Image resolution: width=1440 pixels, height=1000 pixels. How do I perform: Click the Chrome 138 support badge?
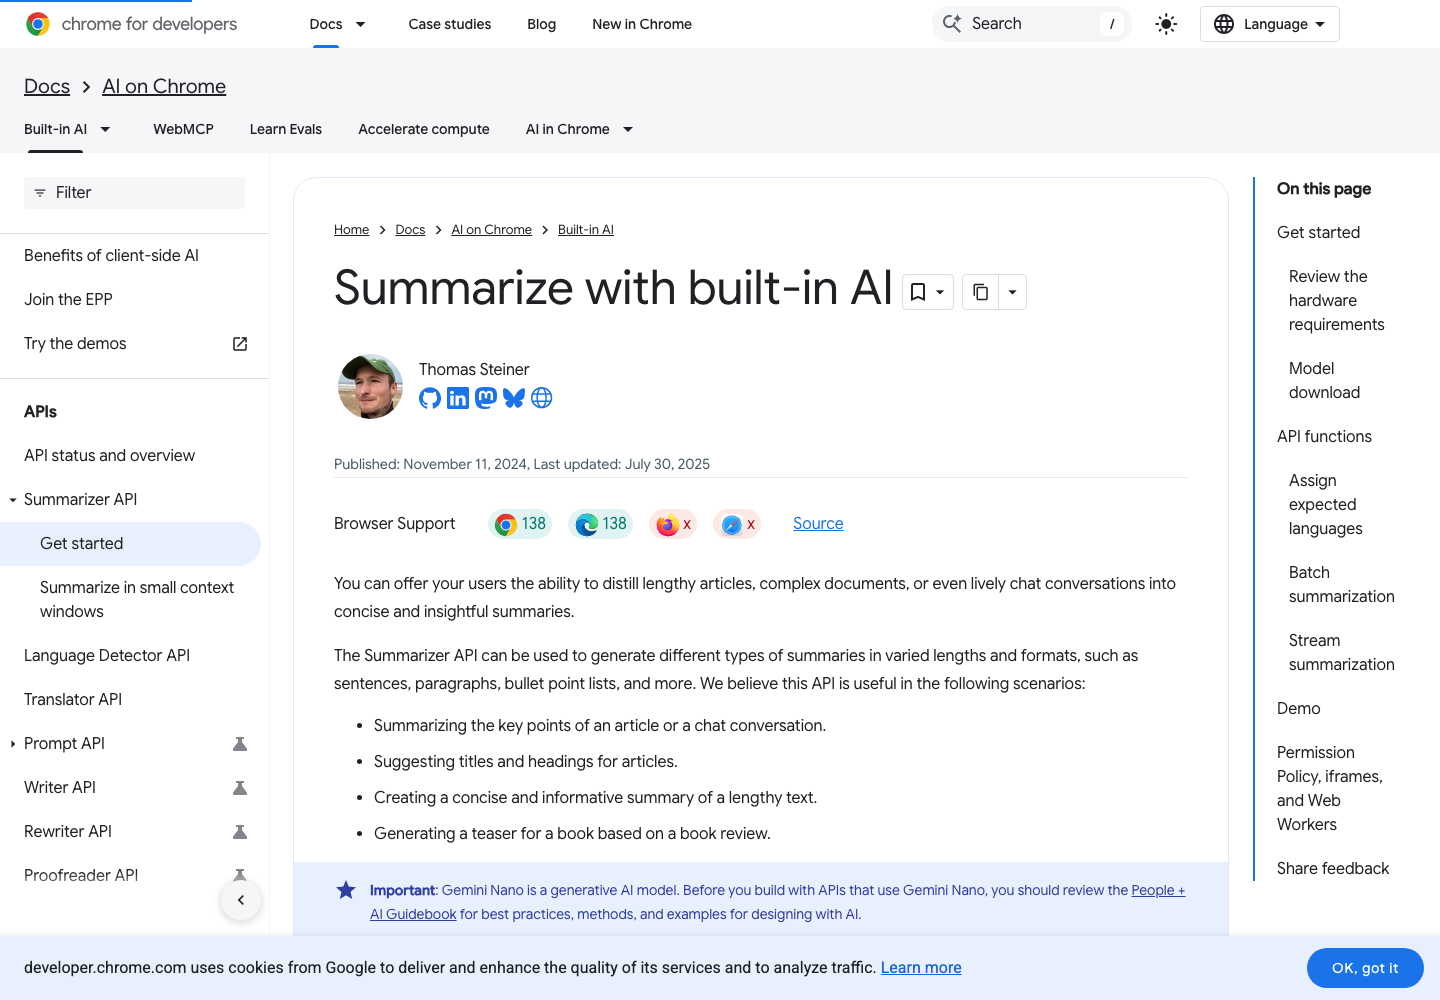(520, 524)
